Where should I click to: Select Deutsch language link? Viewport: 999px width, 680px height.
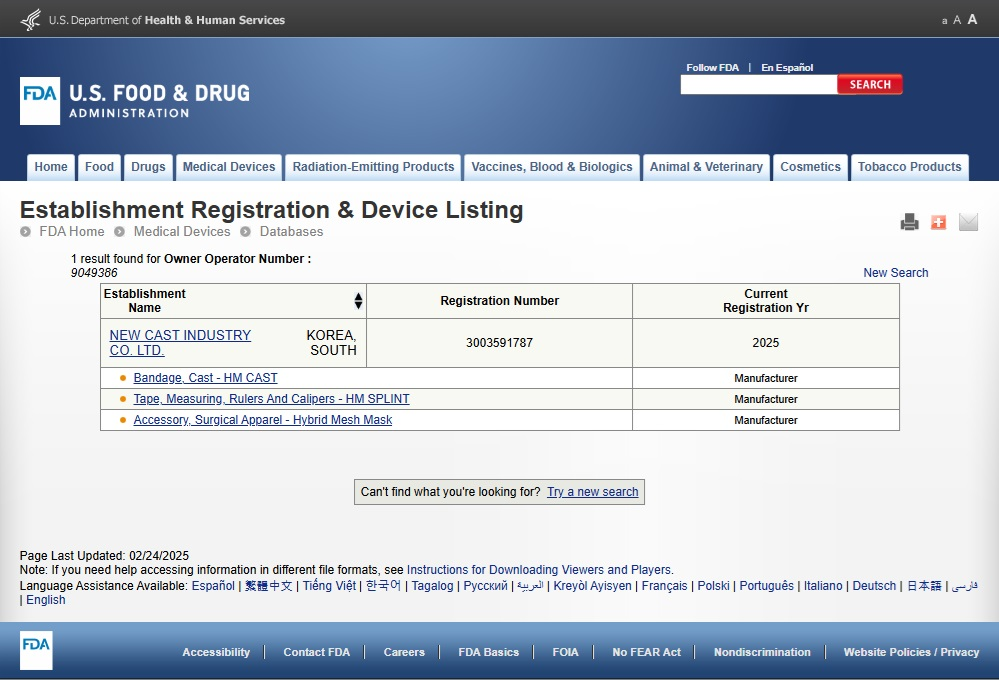[874, 586]
